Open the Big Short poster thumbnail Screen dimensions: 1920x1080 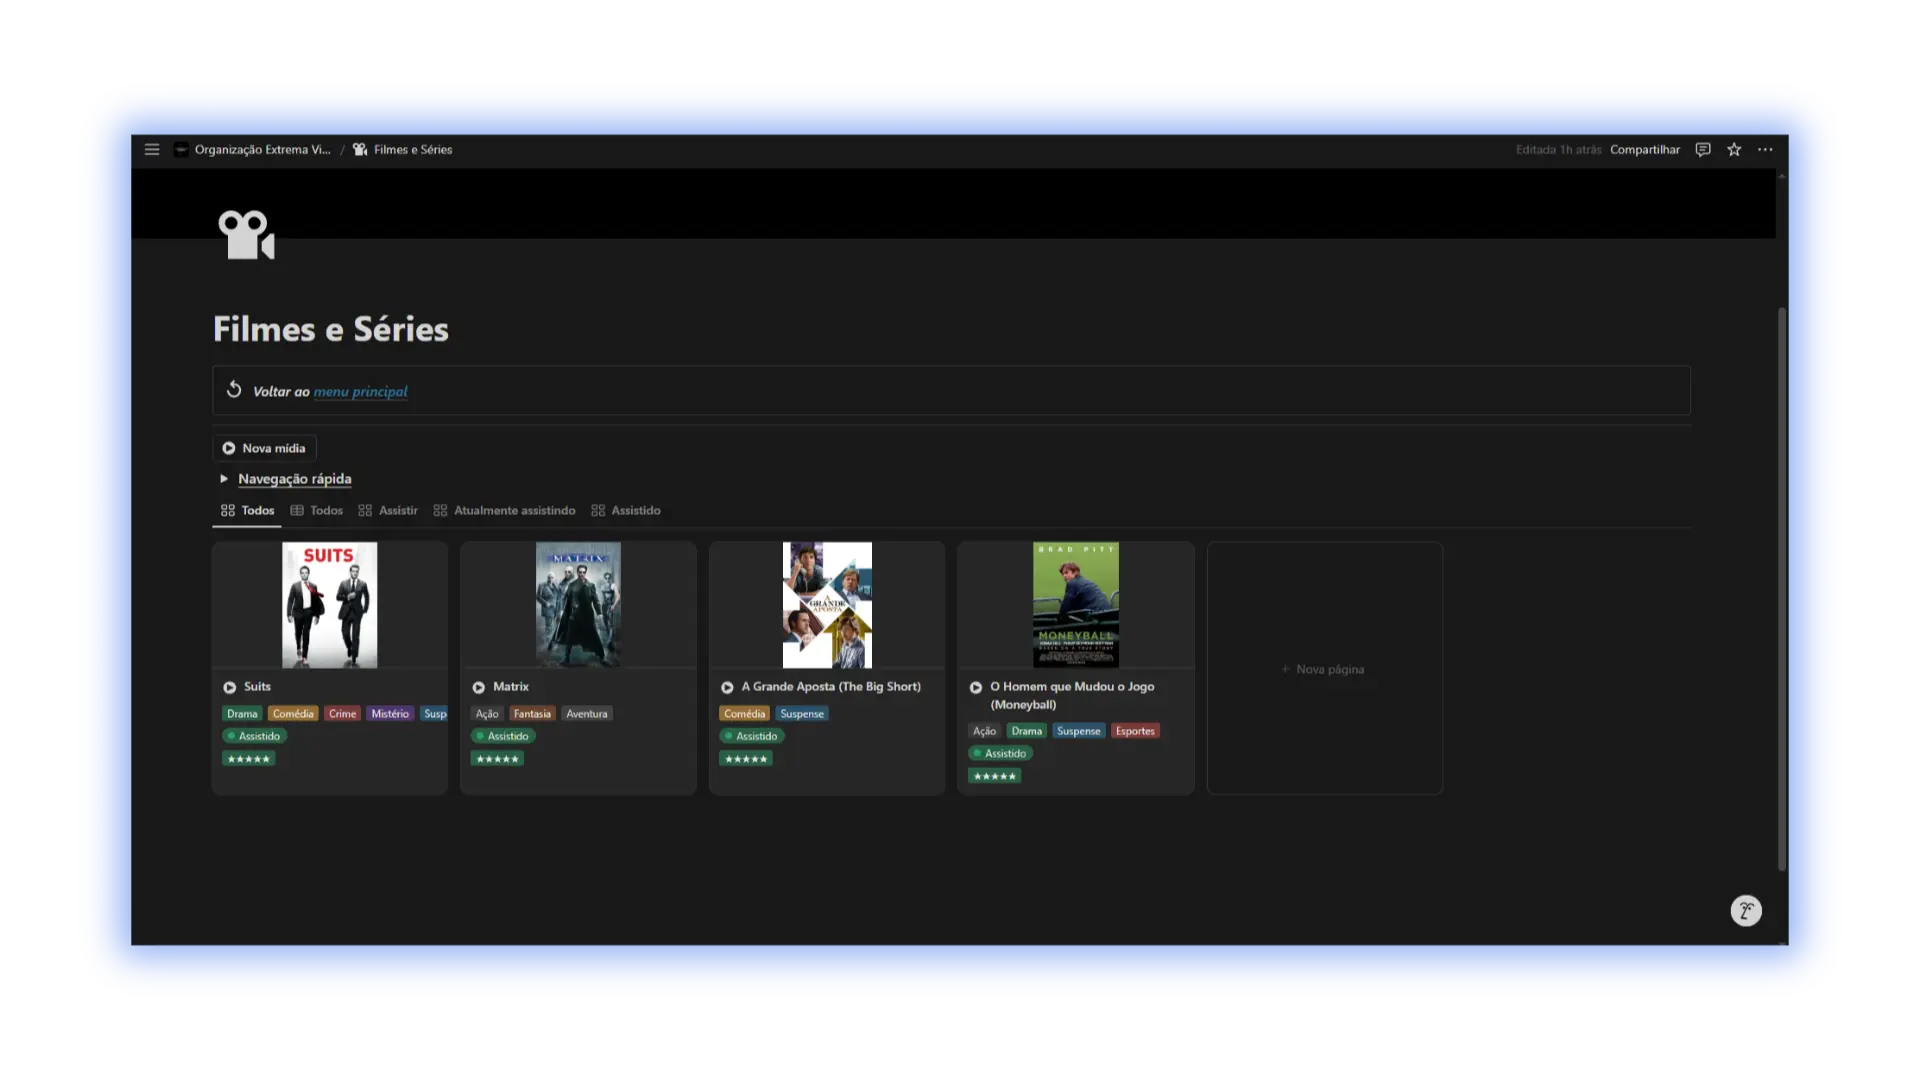click(827, 605)
